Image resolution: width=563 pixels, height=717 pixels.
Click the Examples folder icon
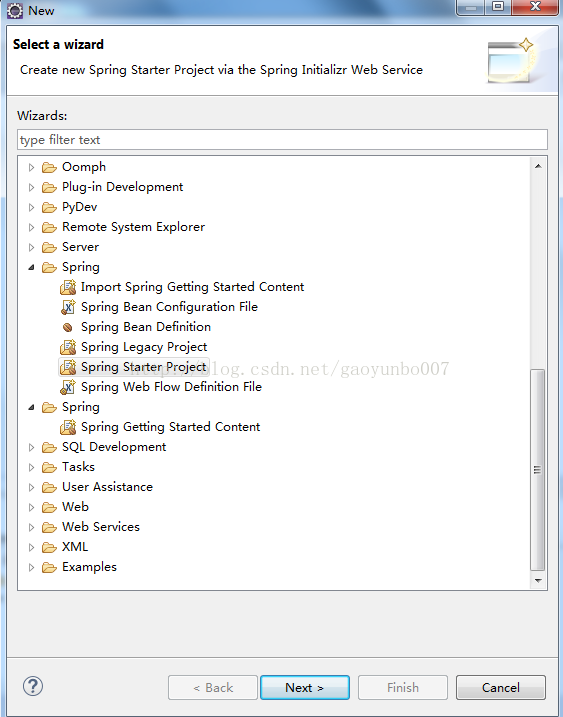click(49, 567)
